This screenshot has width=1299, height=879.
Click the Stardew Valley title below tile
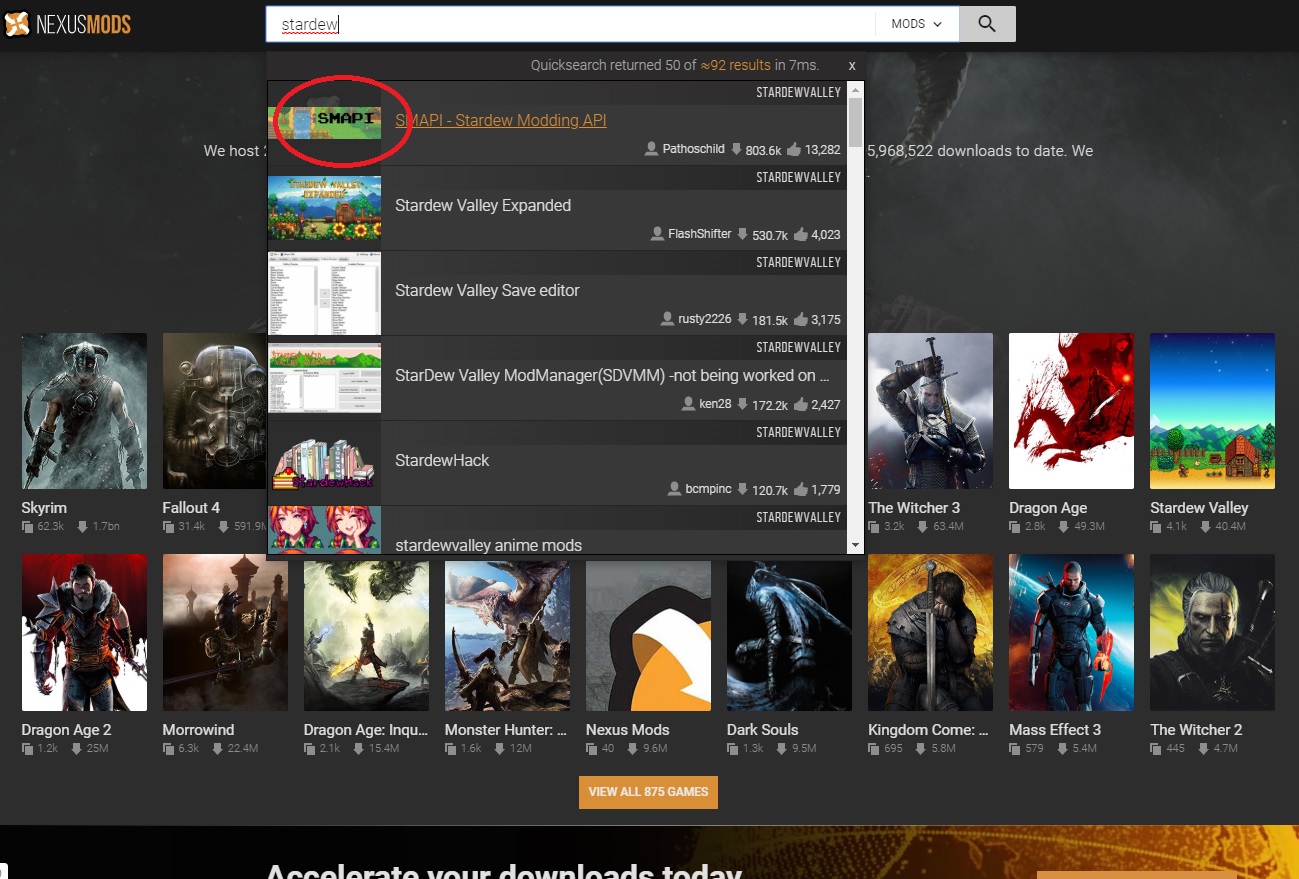click(x=1199, y=508)
